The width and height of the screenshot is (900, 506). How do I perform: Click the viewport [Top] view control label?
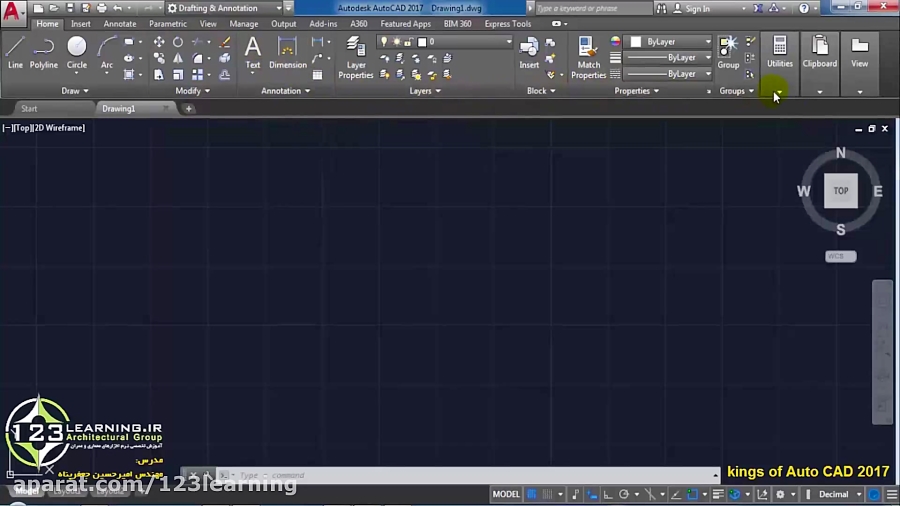click(23, 128)
